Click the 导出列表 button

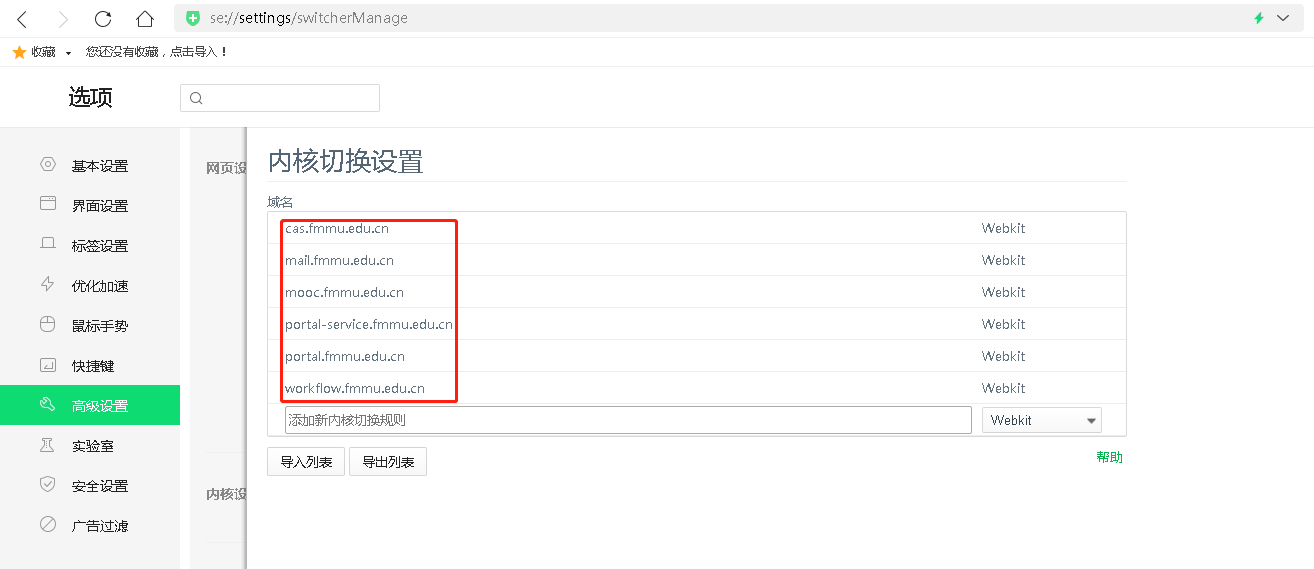(x=388, y=462)
